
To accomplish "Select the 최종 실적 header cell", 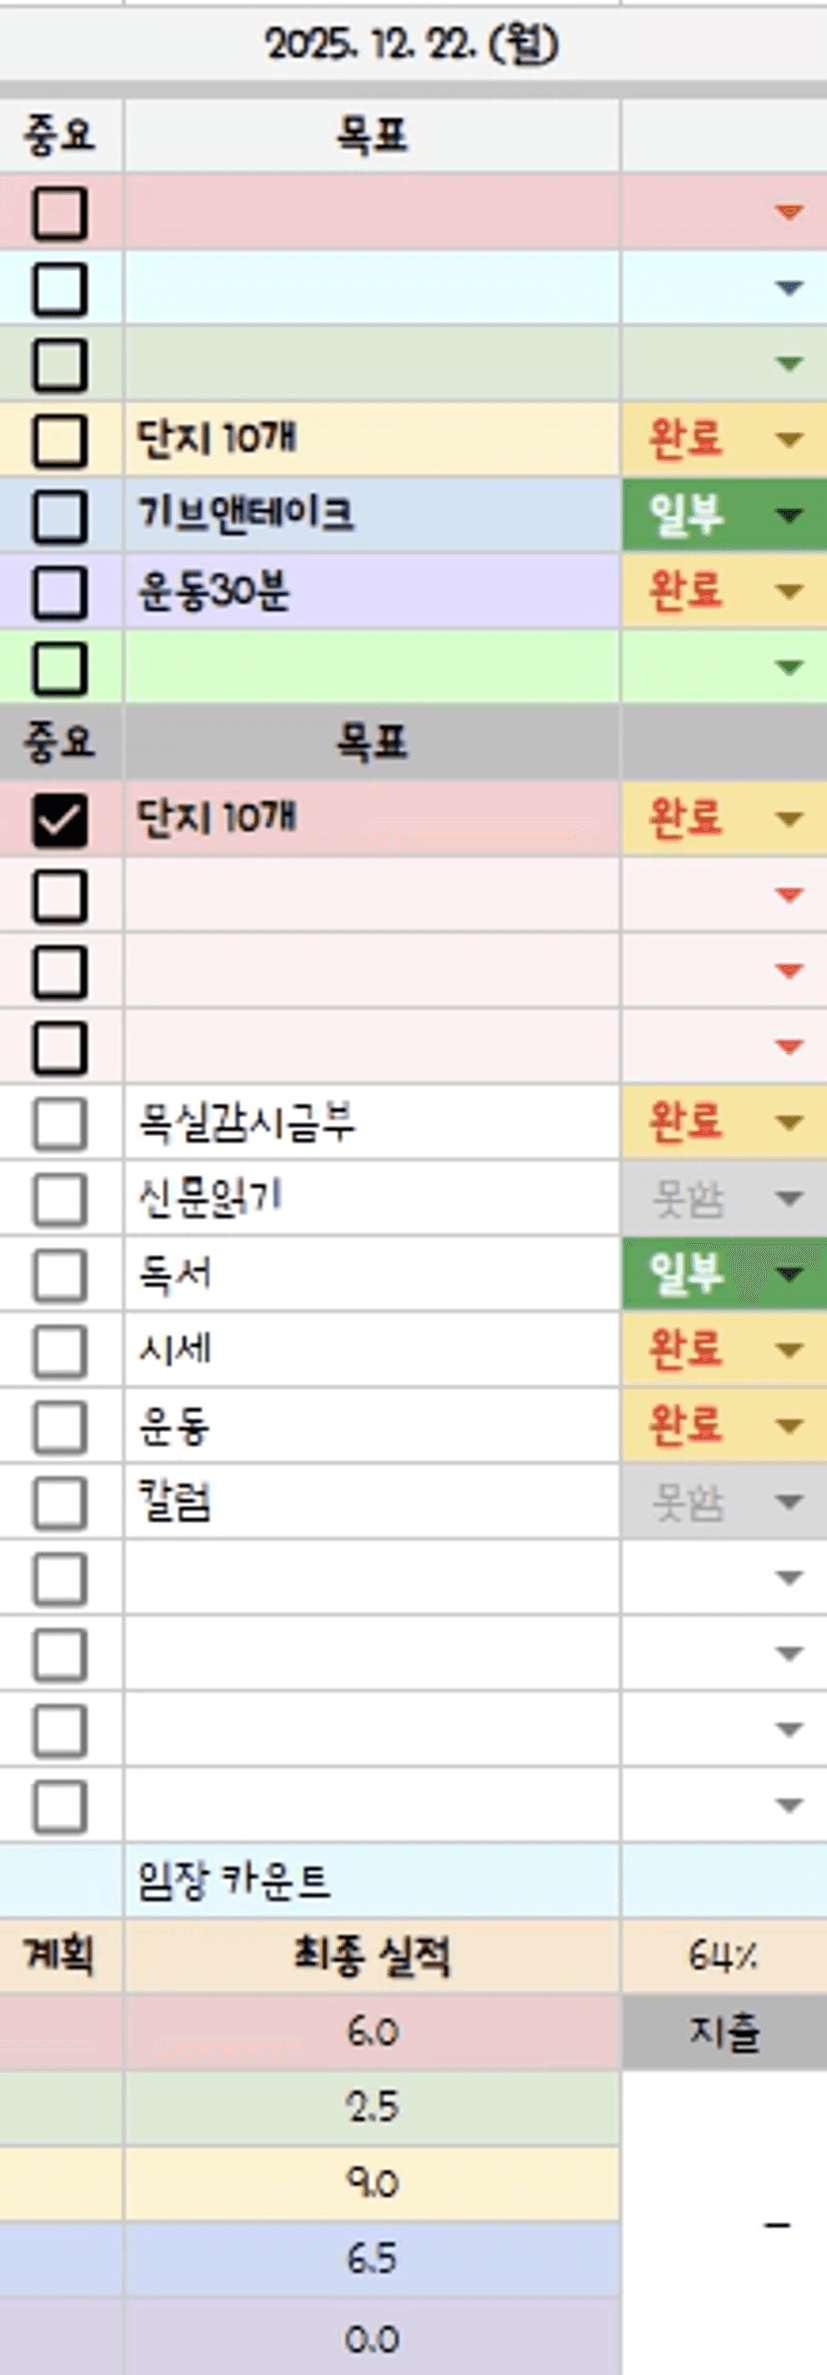I will 371,1957.
